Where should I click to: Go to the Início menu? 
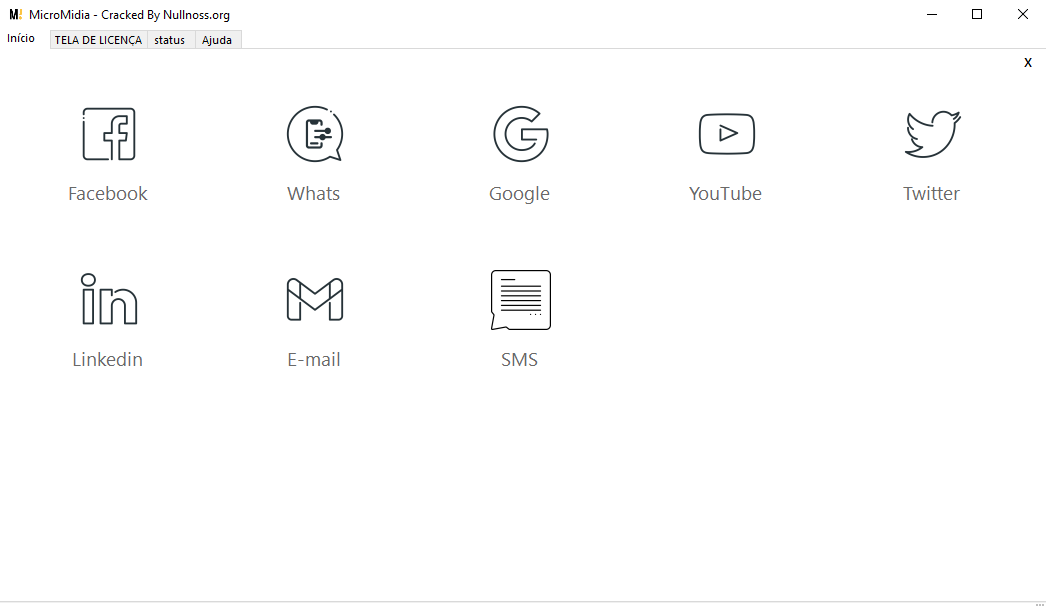(21, 39)
